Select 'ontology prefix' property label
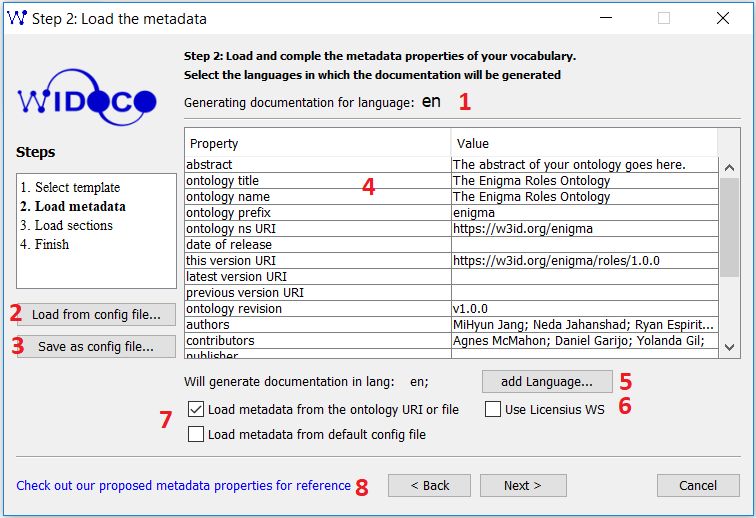This screenshot has width=756, height=518. [228, 212]
